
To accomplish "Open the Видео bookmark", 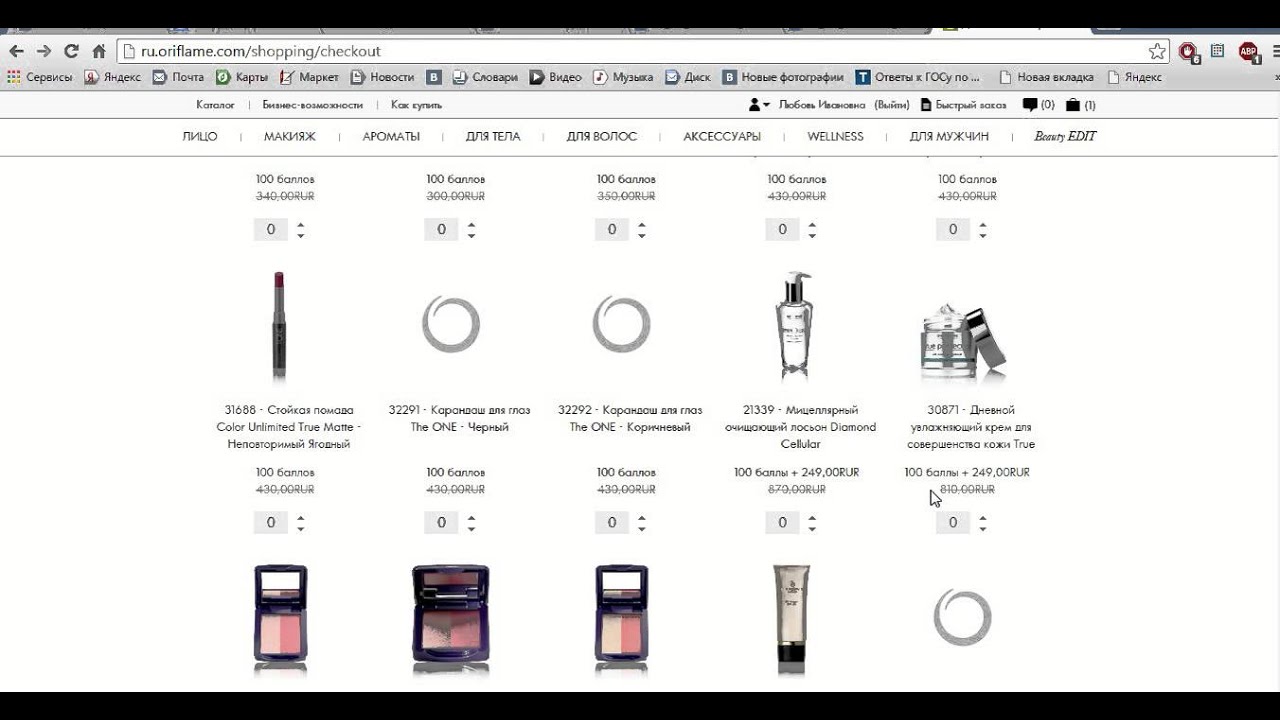I will click(555, 77).
